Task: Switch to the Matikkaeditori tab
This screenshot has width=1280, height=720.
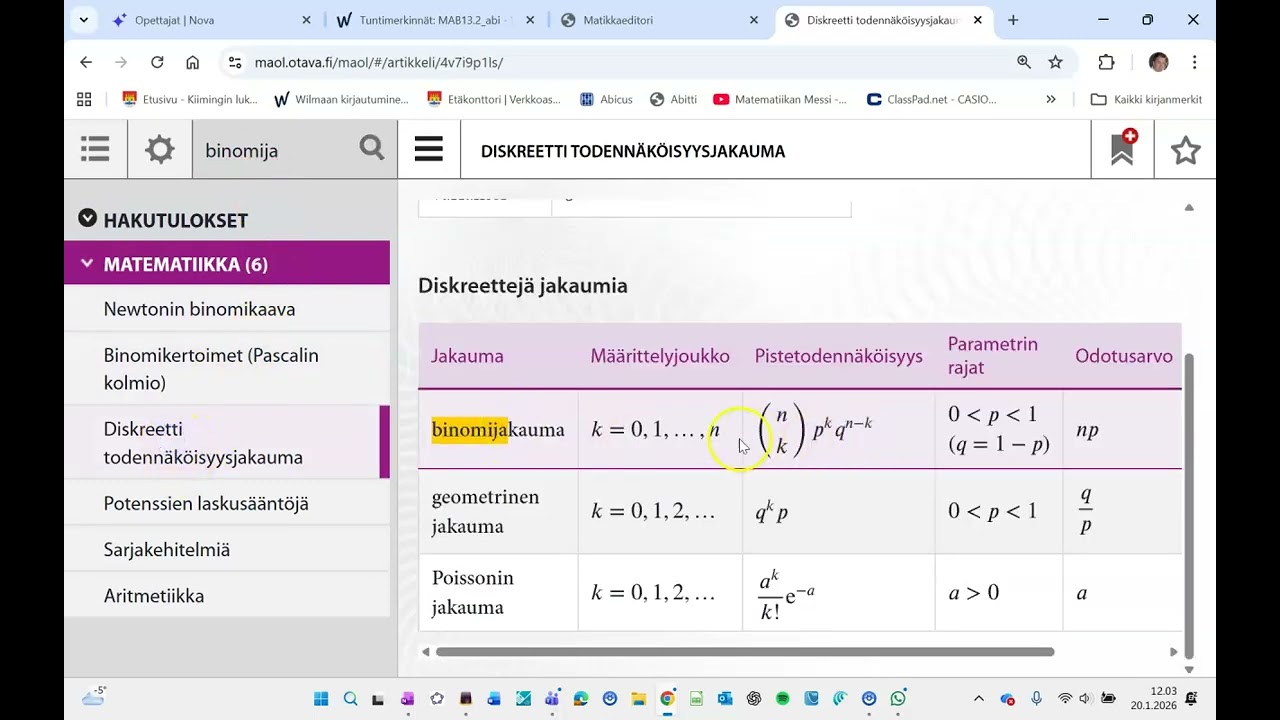Action: click(x=660, y=19)
